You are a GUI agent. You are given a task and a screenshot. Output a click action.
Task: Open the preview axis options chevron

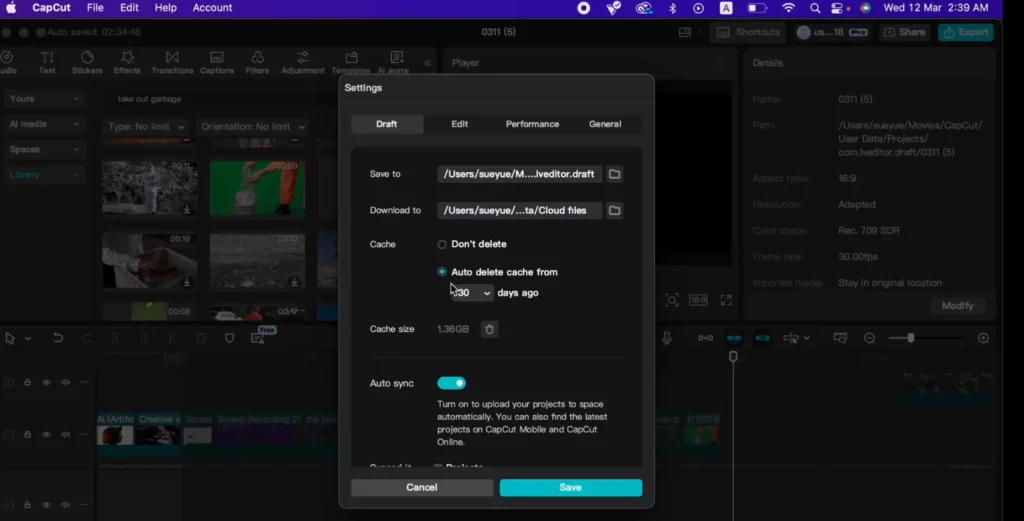click(807, 338)
